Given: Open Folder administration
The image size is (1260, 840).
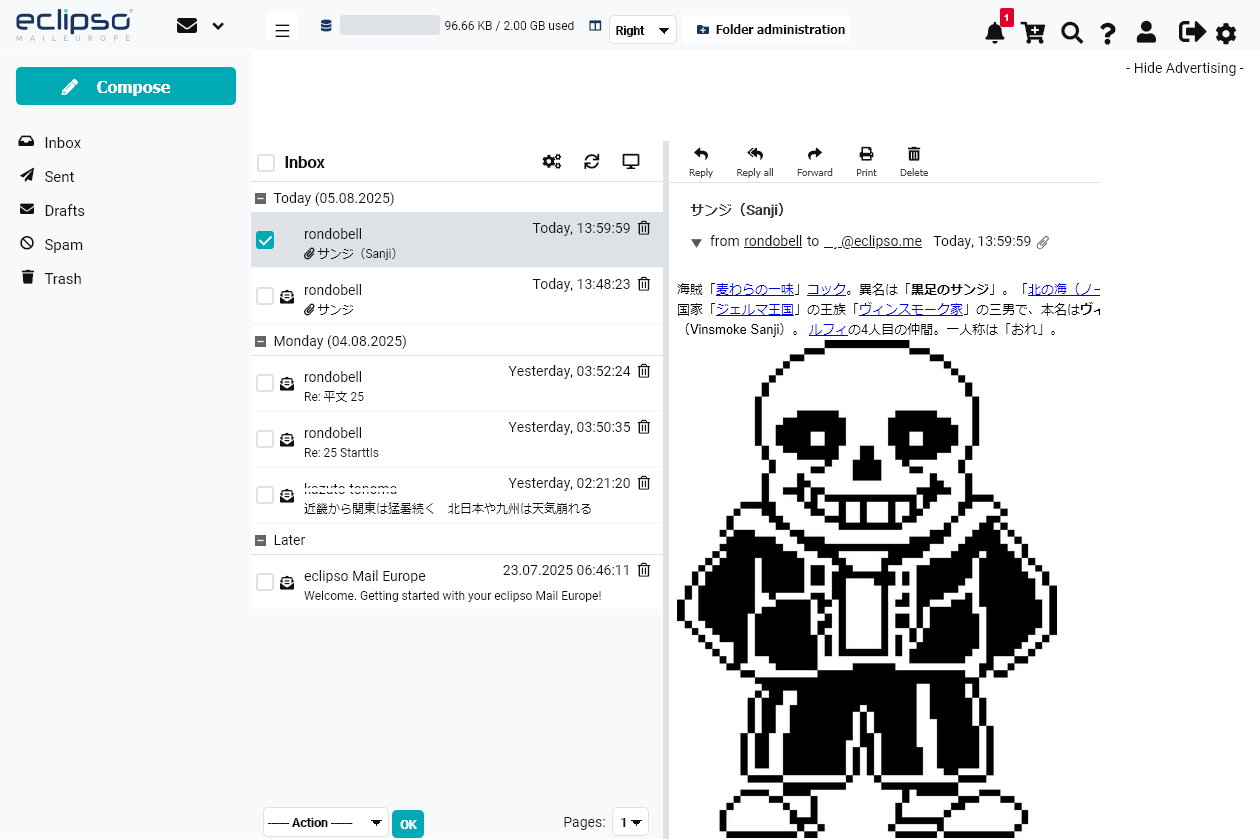Looking at the screenshot, I should (x=770, y=30).
